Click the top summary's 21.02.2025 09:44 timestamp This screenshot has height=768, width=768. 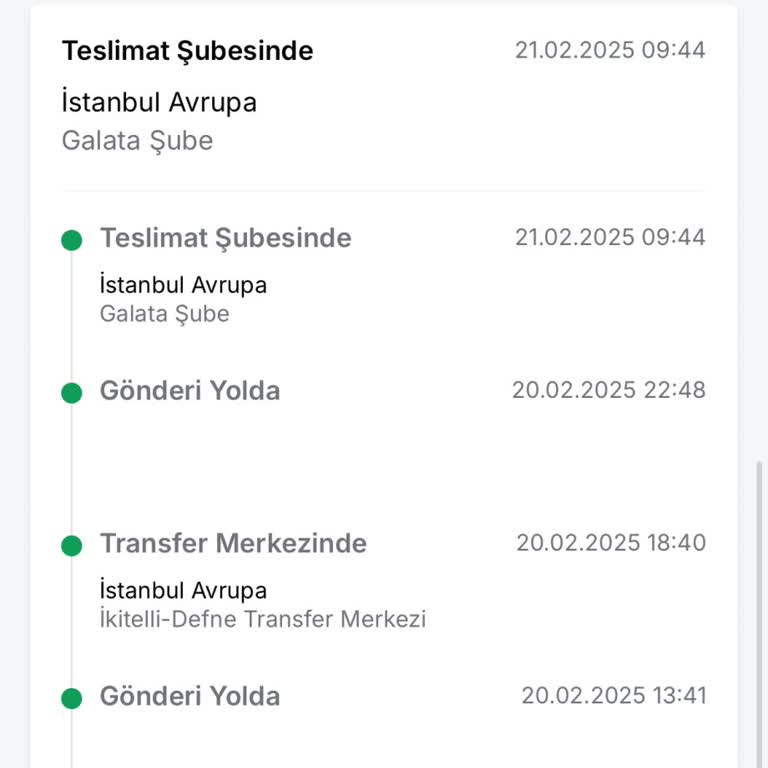click(x=610, y=50)
